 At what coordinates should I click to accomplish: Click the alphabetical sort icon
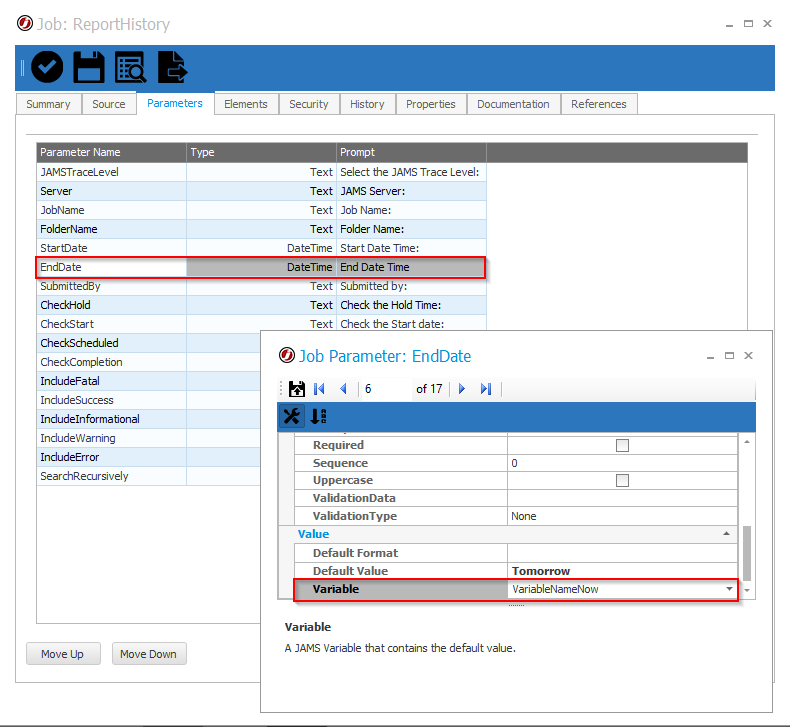[x=318, y=416]
